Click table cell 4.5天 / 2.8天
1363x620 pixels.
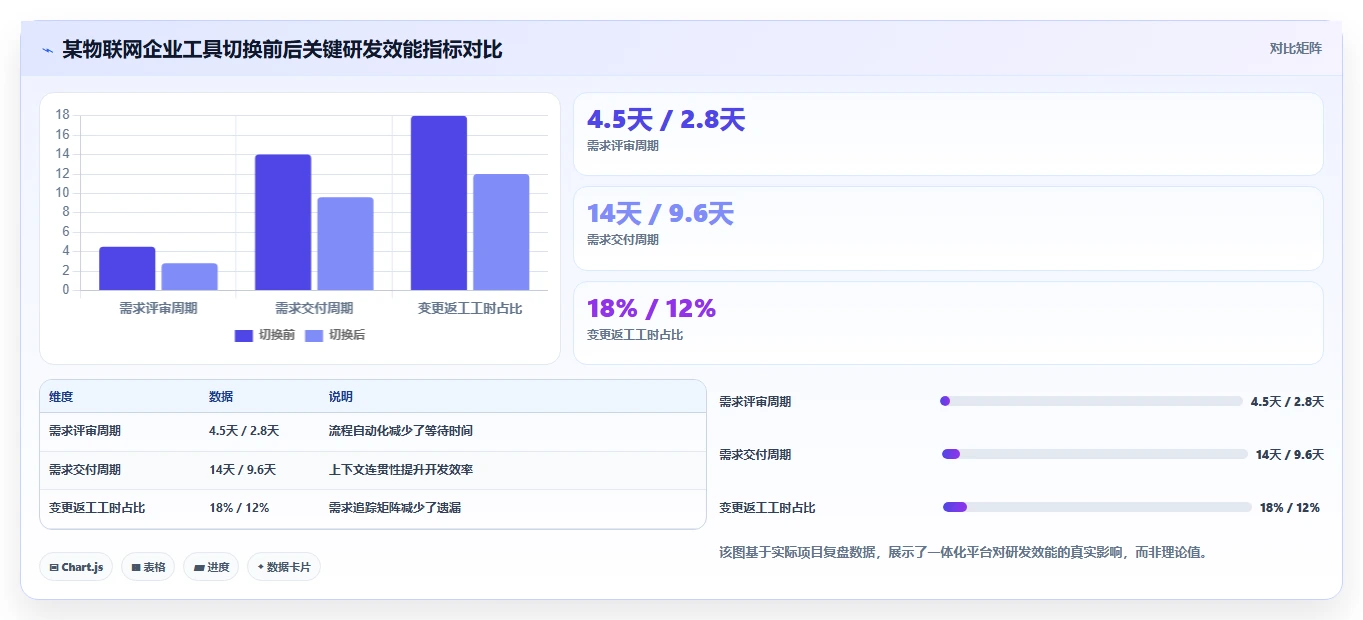[x=244, y=431]
